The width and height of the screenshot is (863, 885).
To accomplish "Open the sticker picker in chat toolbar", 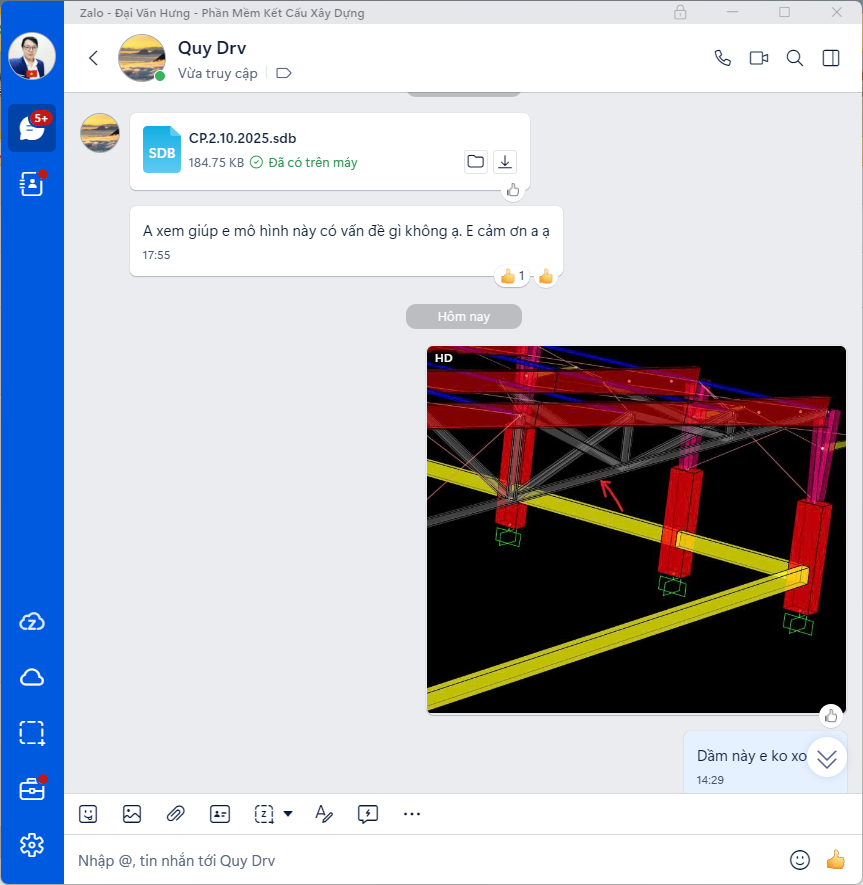I will (x=88, y=814).
